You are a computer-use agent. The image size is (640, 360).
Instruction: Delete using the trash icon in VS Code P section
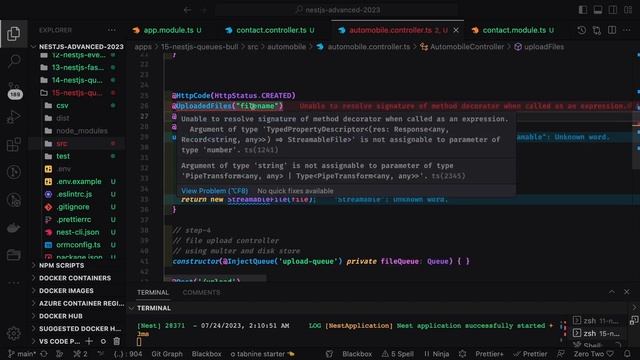(x=117, y=341)
